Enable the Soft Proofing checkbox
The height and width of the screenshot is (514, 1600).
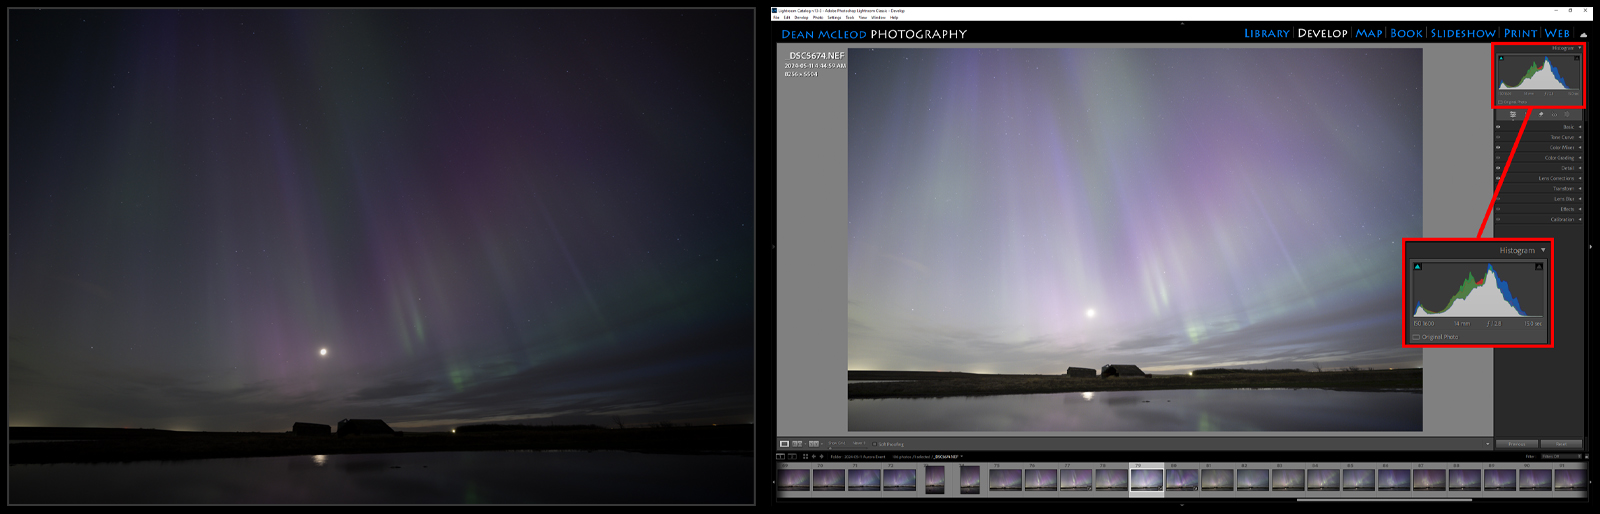point(874,444)
